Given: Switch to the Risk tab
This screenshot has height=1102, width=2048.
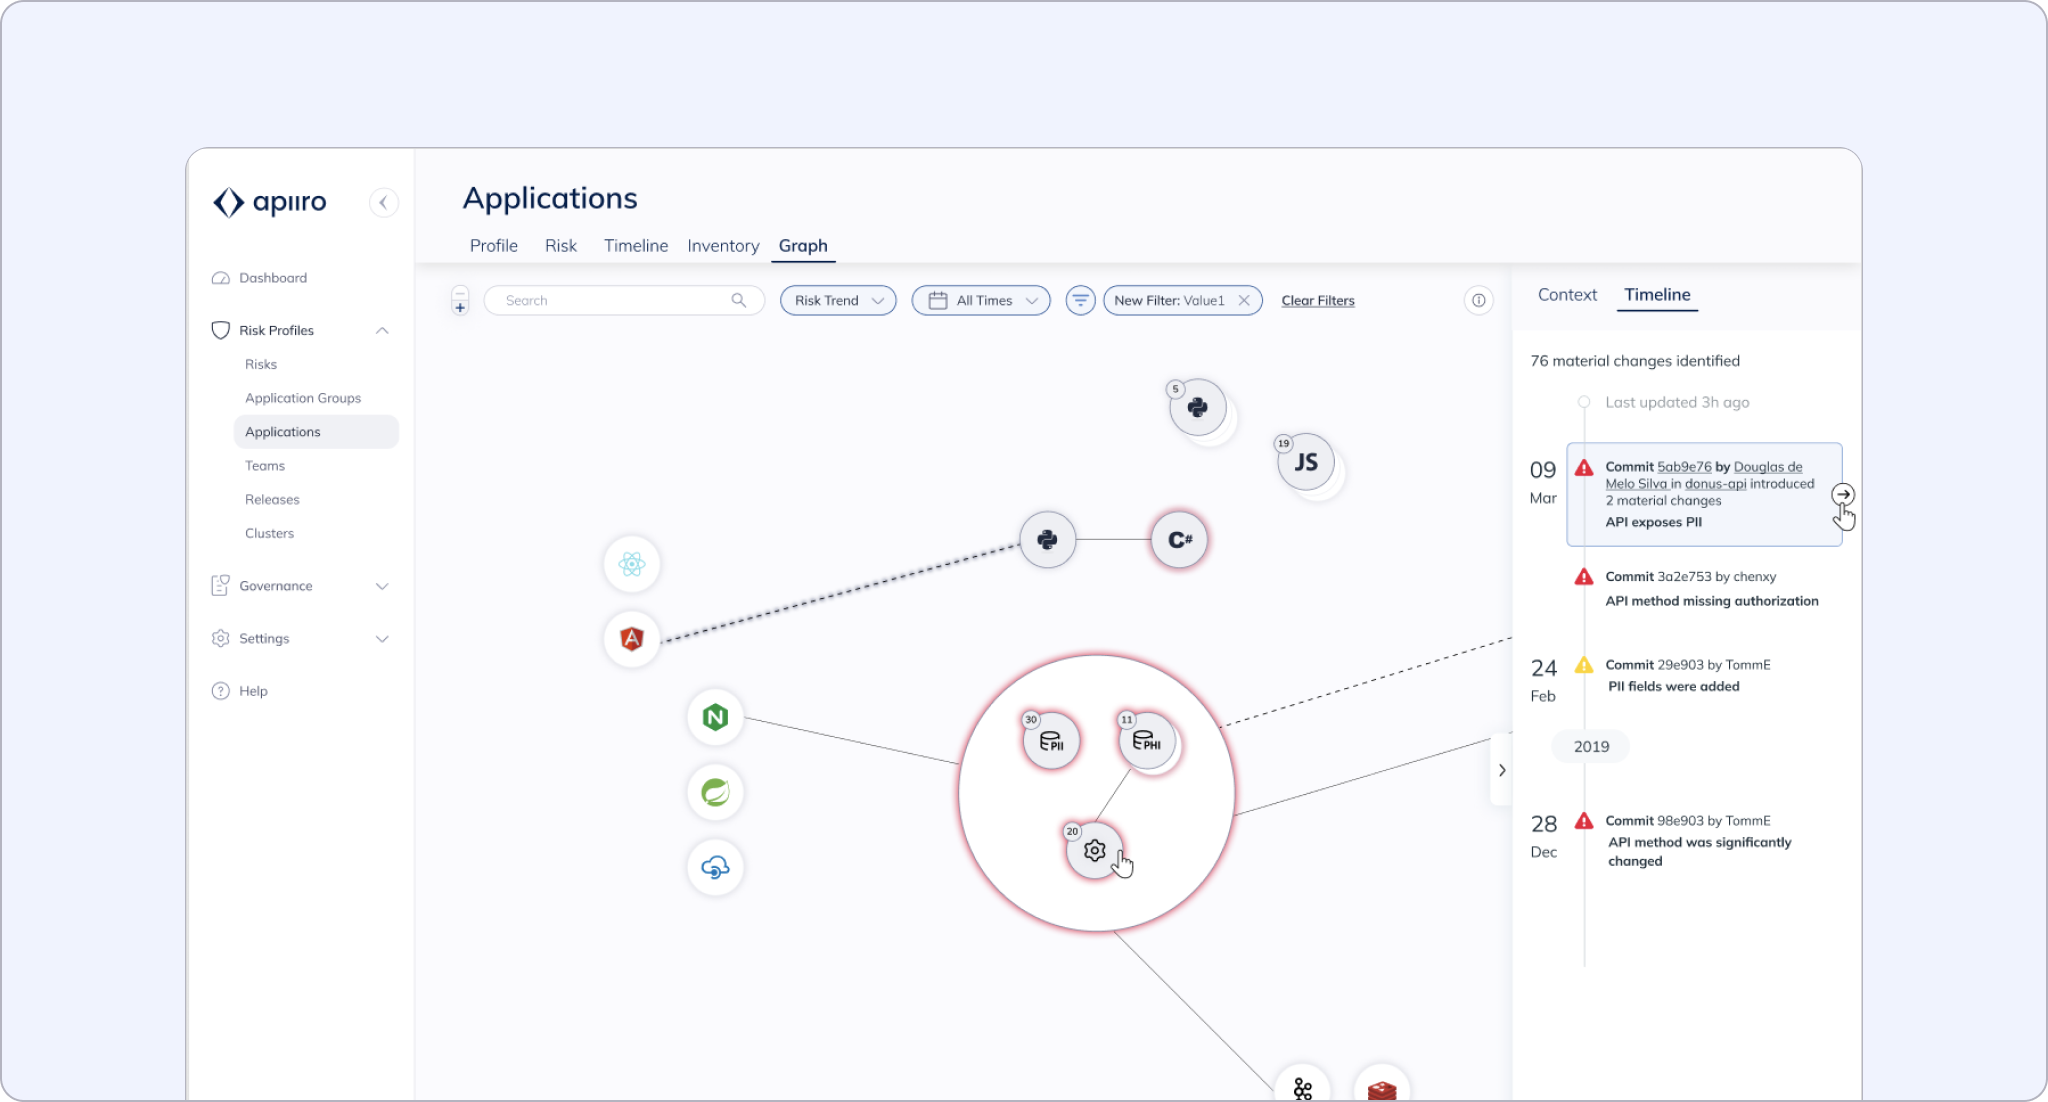Looking at the screenshot, I should pyautogui.click(x=561, y=246).
